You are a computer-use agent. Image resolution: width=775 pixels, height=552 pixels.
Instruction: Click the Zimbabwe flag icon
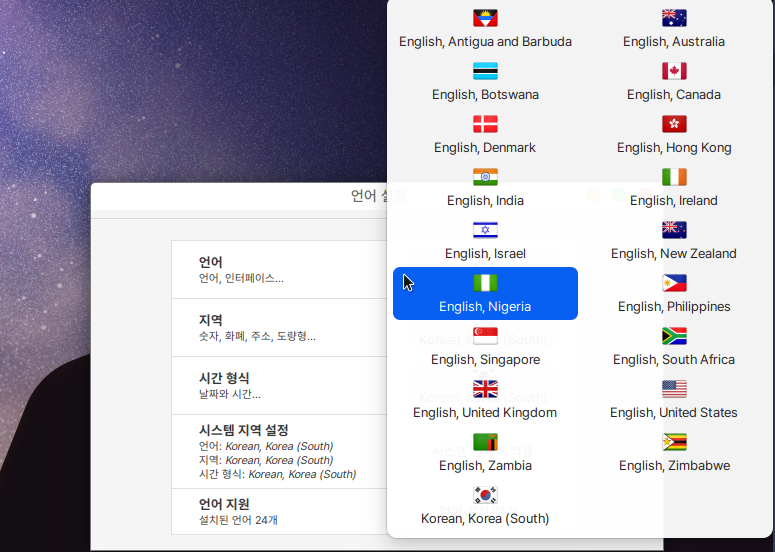click(674, 442)
